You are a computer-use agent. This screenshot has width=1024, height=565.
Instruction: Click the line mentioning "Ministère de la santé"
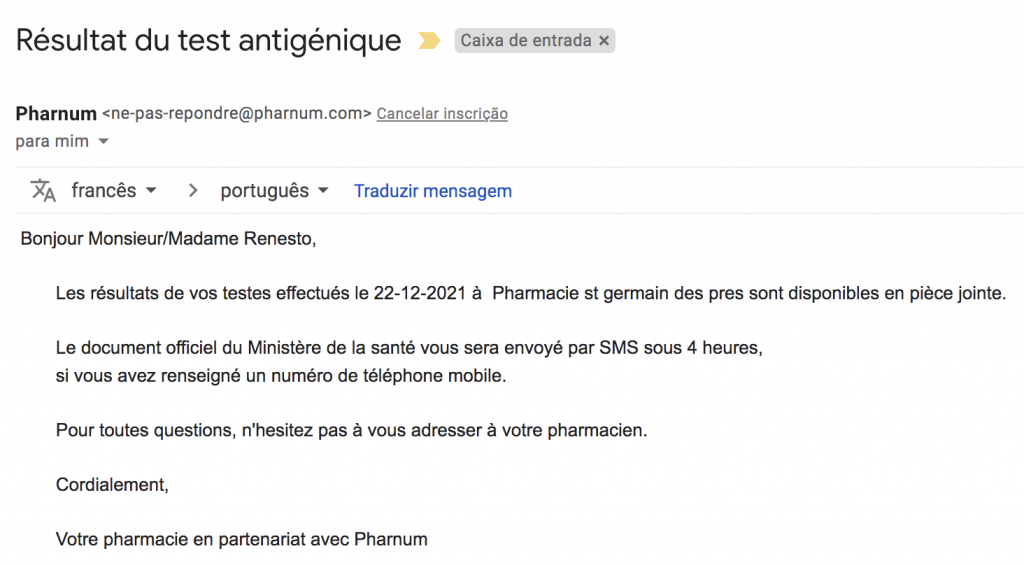point(408,349)
